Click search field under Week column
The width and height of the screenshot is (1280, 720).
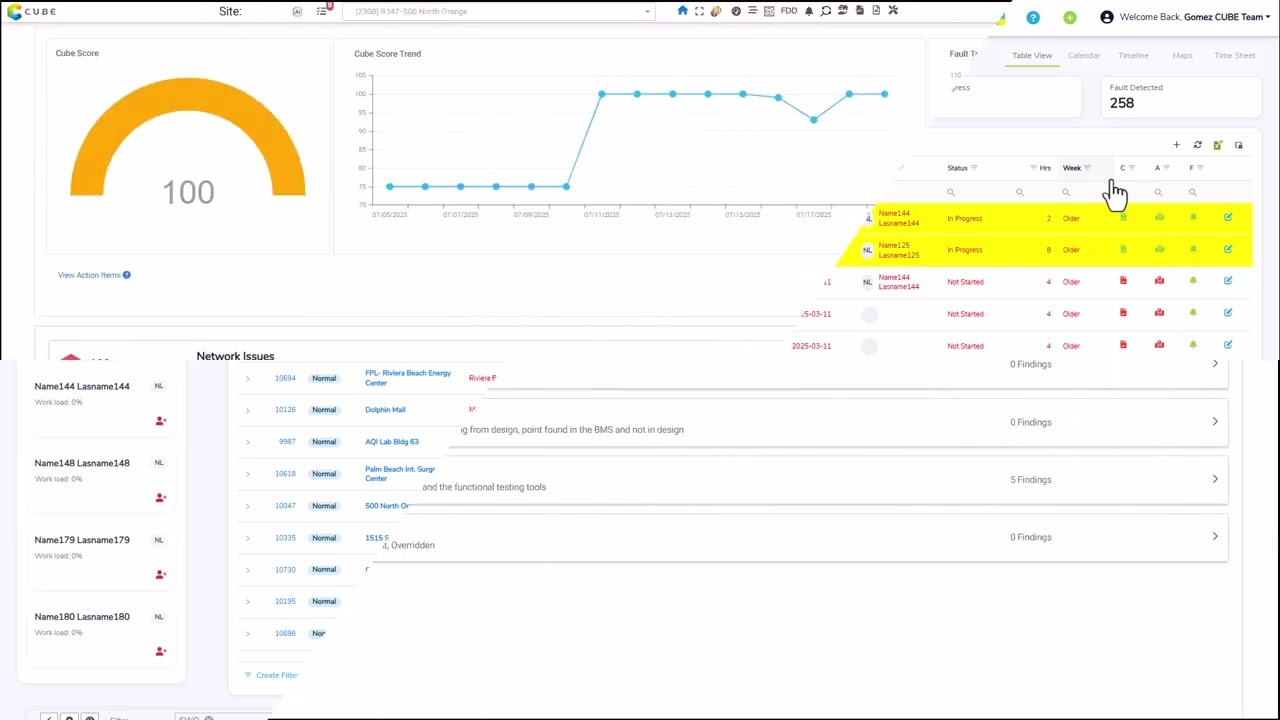pos(1085,192)
